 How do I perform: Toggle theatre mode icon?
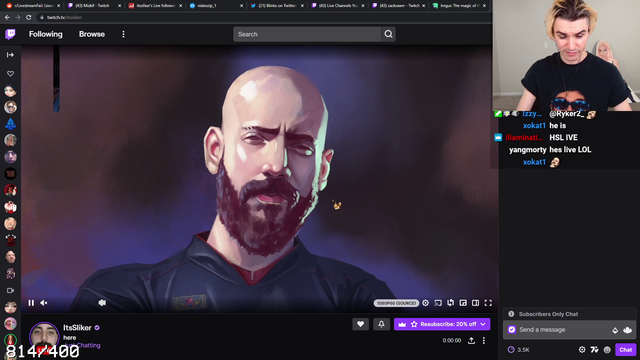[476, 303]
